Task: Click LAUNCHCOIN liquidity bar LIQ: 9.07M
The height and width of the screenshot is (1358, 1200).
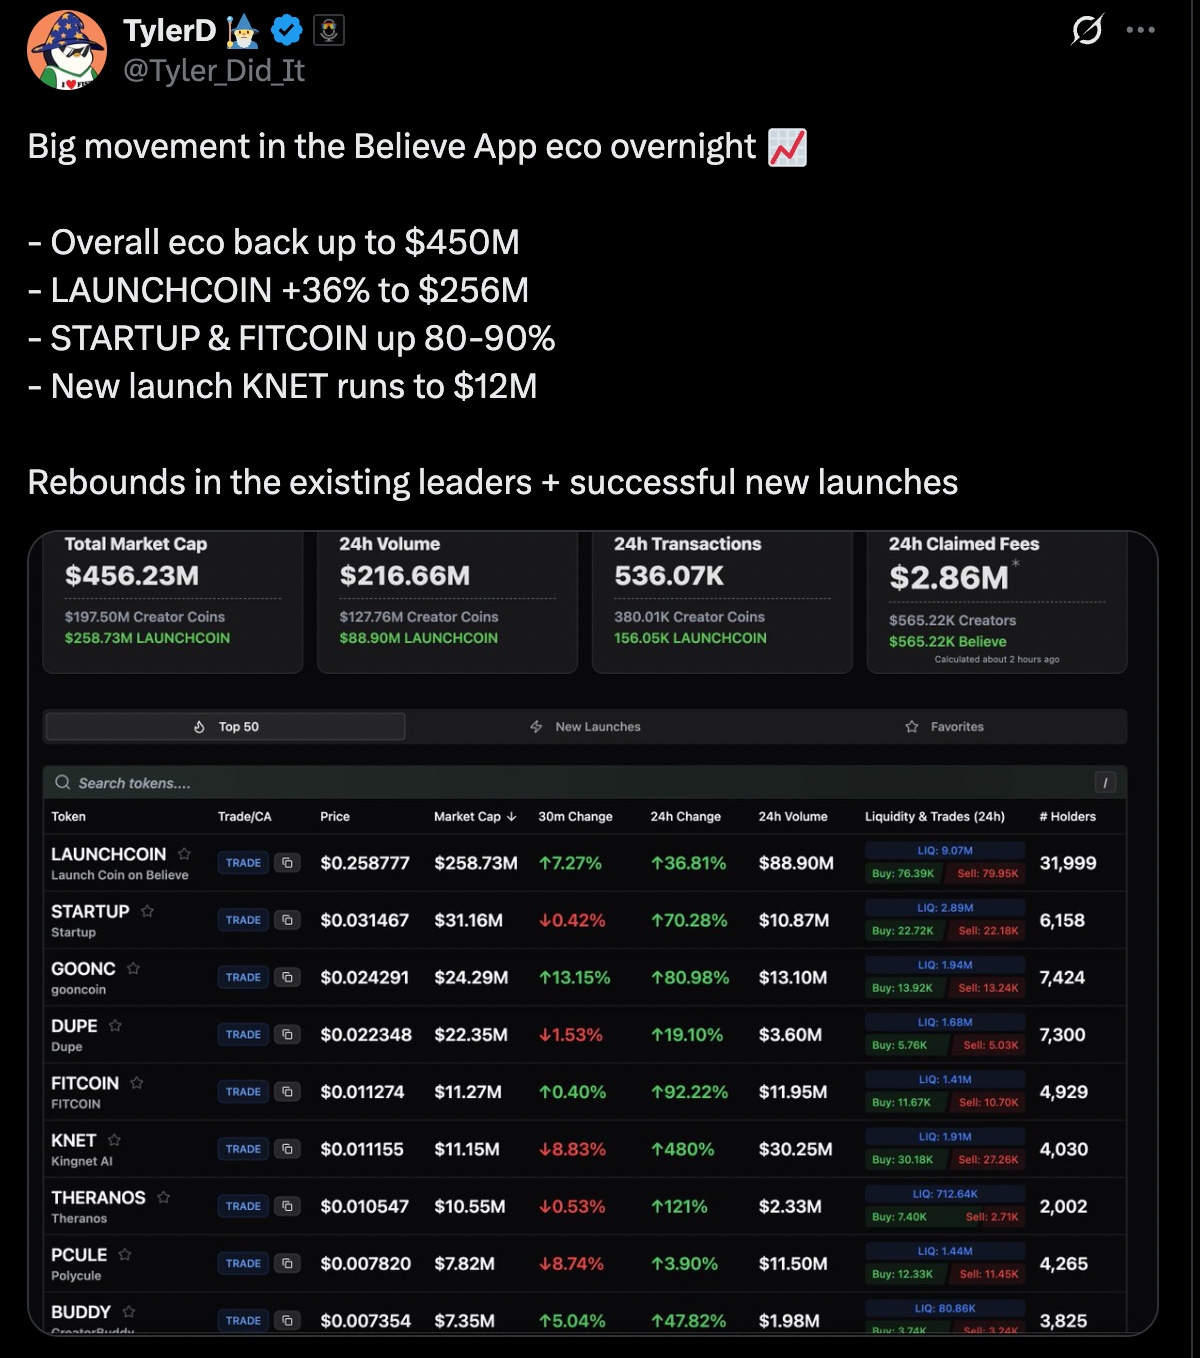Action: coord(945,851)
